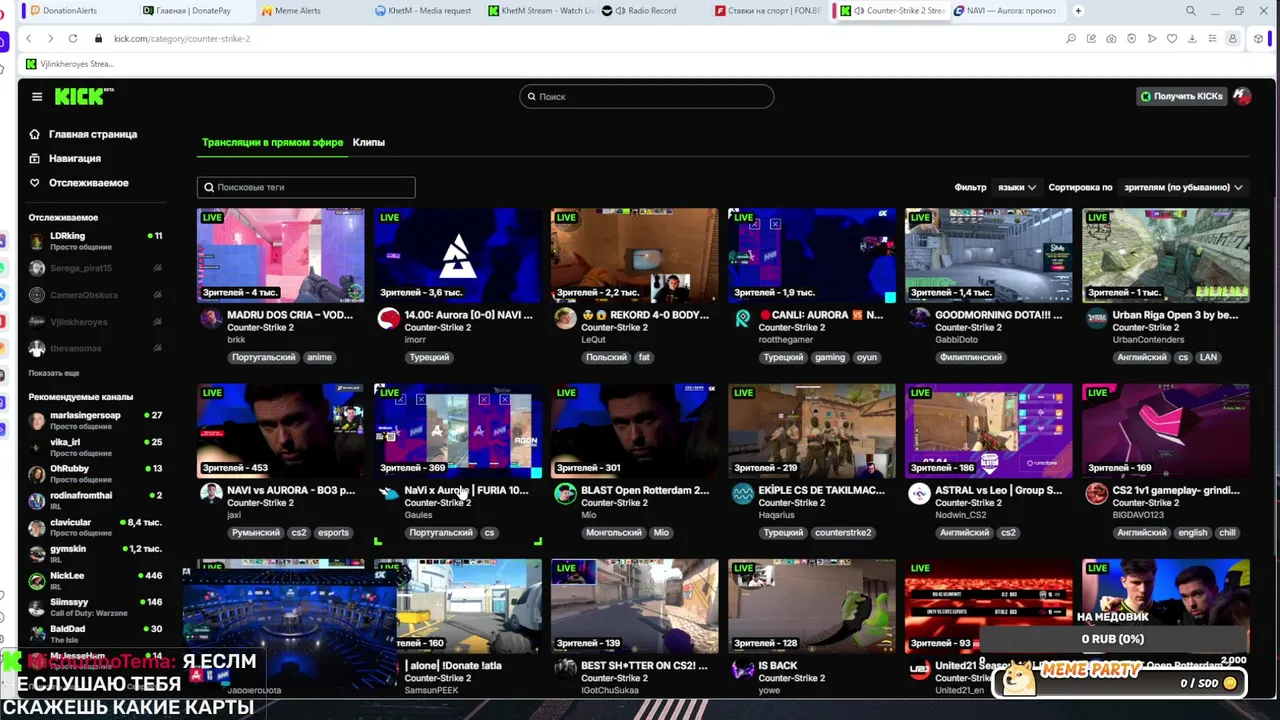The height and width of the screenshot is (720, 1280).
Task: Click the esports tag under NAVI vs AURORA
Action: point(333,533)
